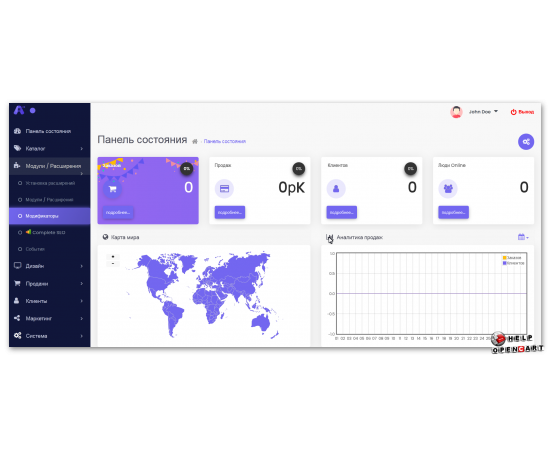Follow the Панель состояния breadcrumb link
Viewport: 550px width, 450px height.
click(x=224, y=141)
